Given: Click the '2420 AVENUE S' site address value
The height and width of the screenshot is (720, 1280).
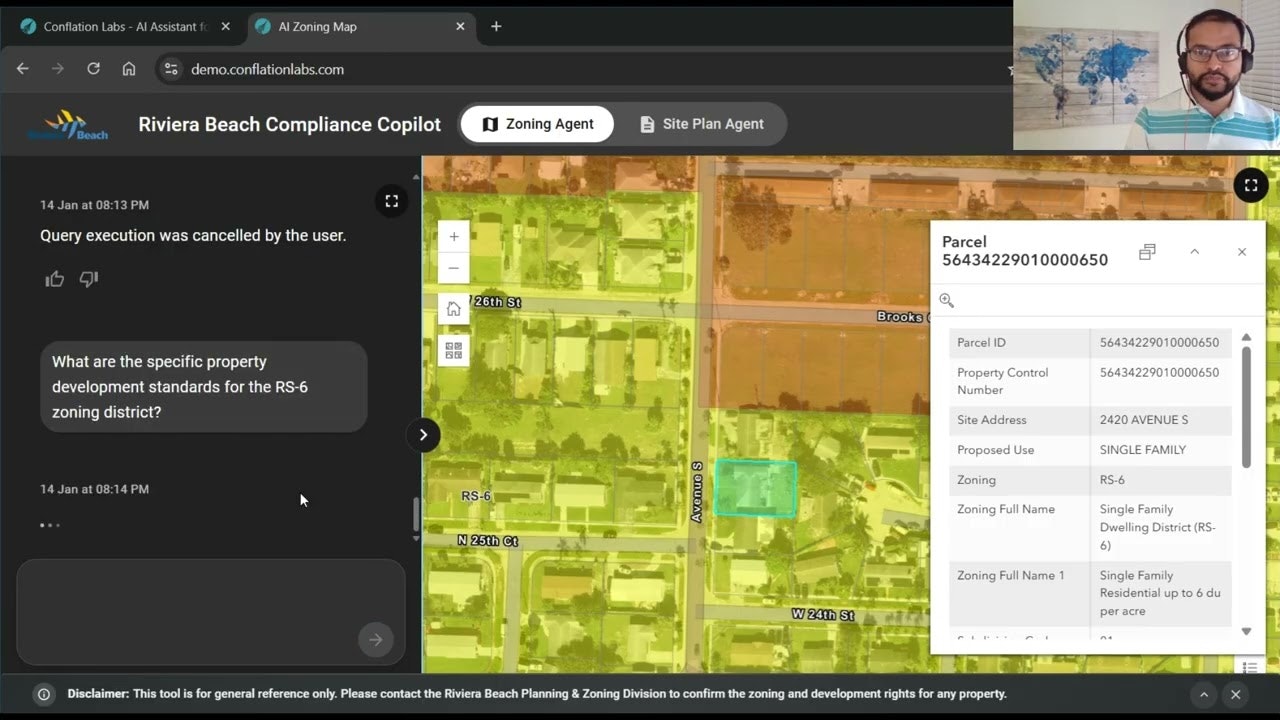Looking at the screenshot, I should [1144, 420].
